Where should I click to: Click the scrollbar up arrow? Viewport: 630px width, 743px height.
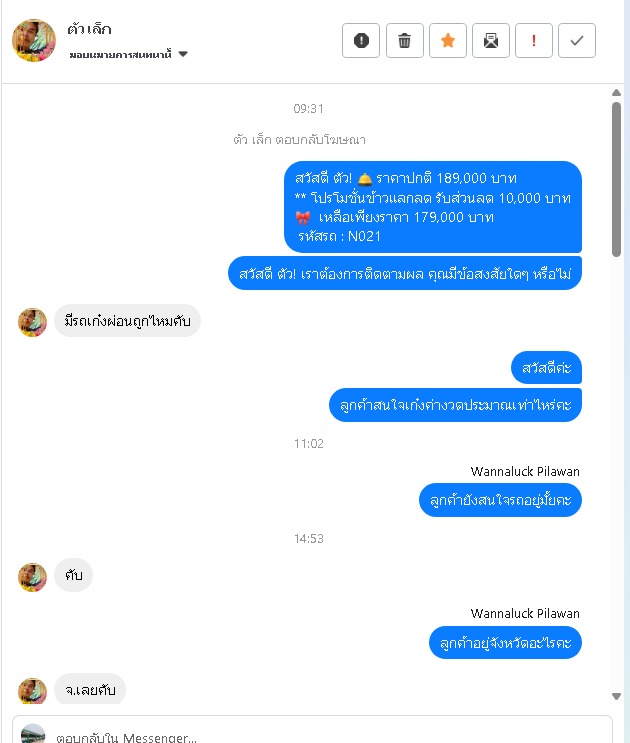616,93
